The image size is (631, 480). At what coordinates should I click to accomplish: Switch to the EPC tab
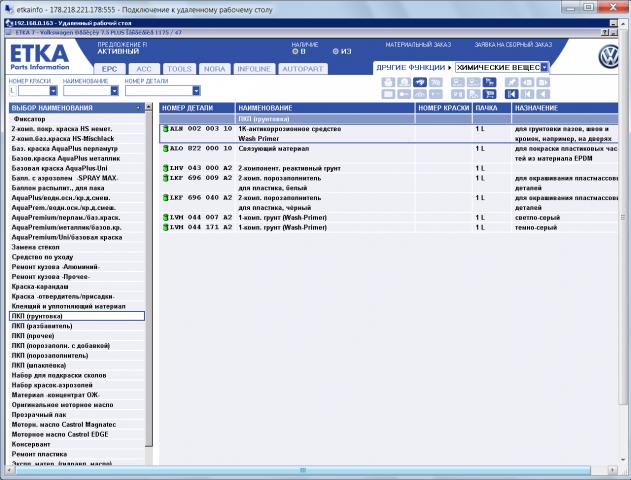(109, 69)
